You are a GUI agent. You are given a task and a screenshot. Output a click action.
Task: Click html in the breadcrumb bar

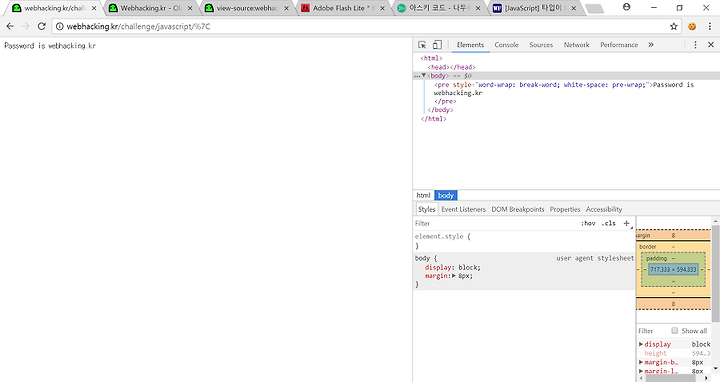423,195
